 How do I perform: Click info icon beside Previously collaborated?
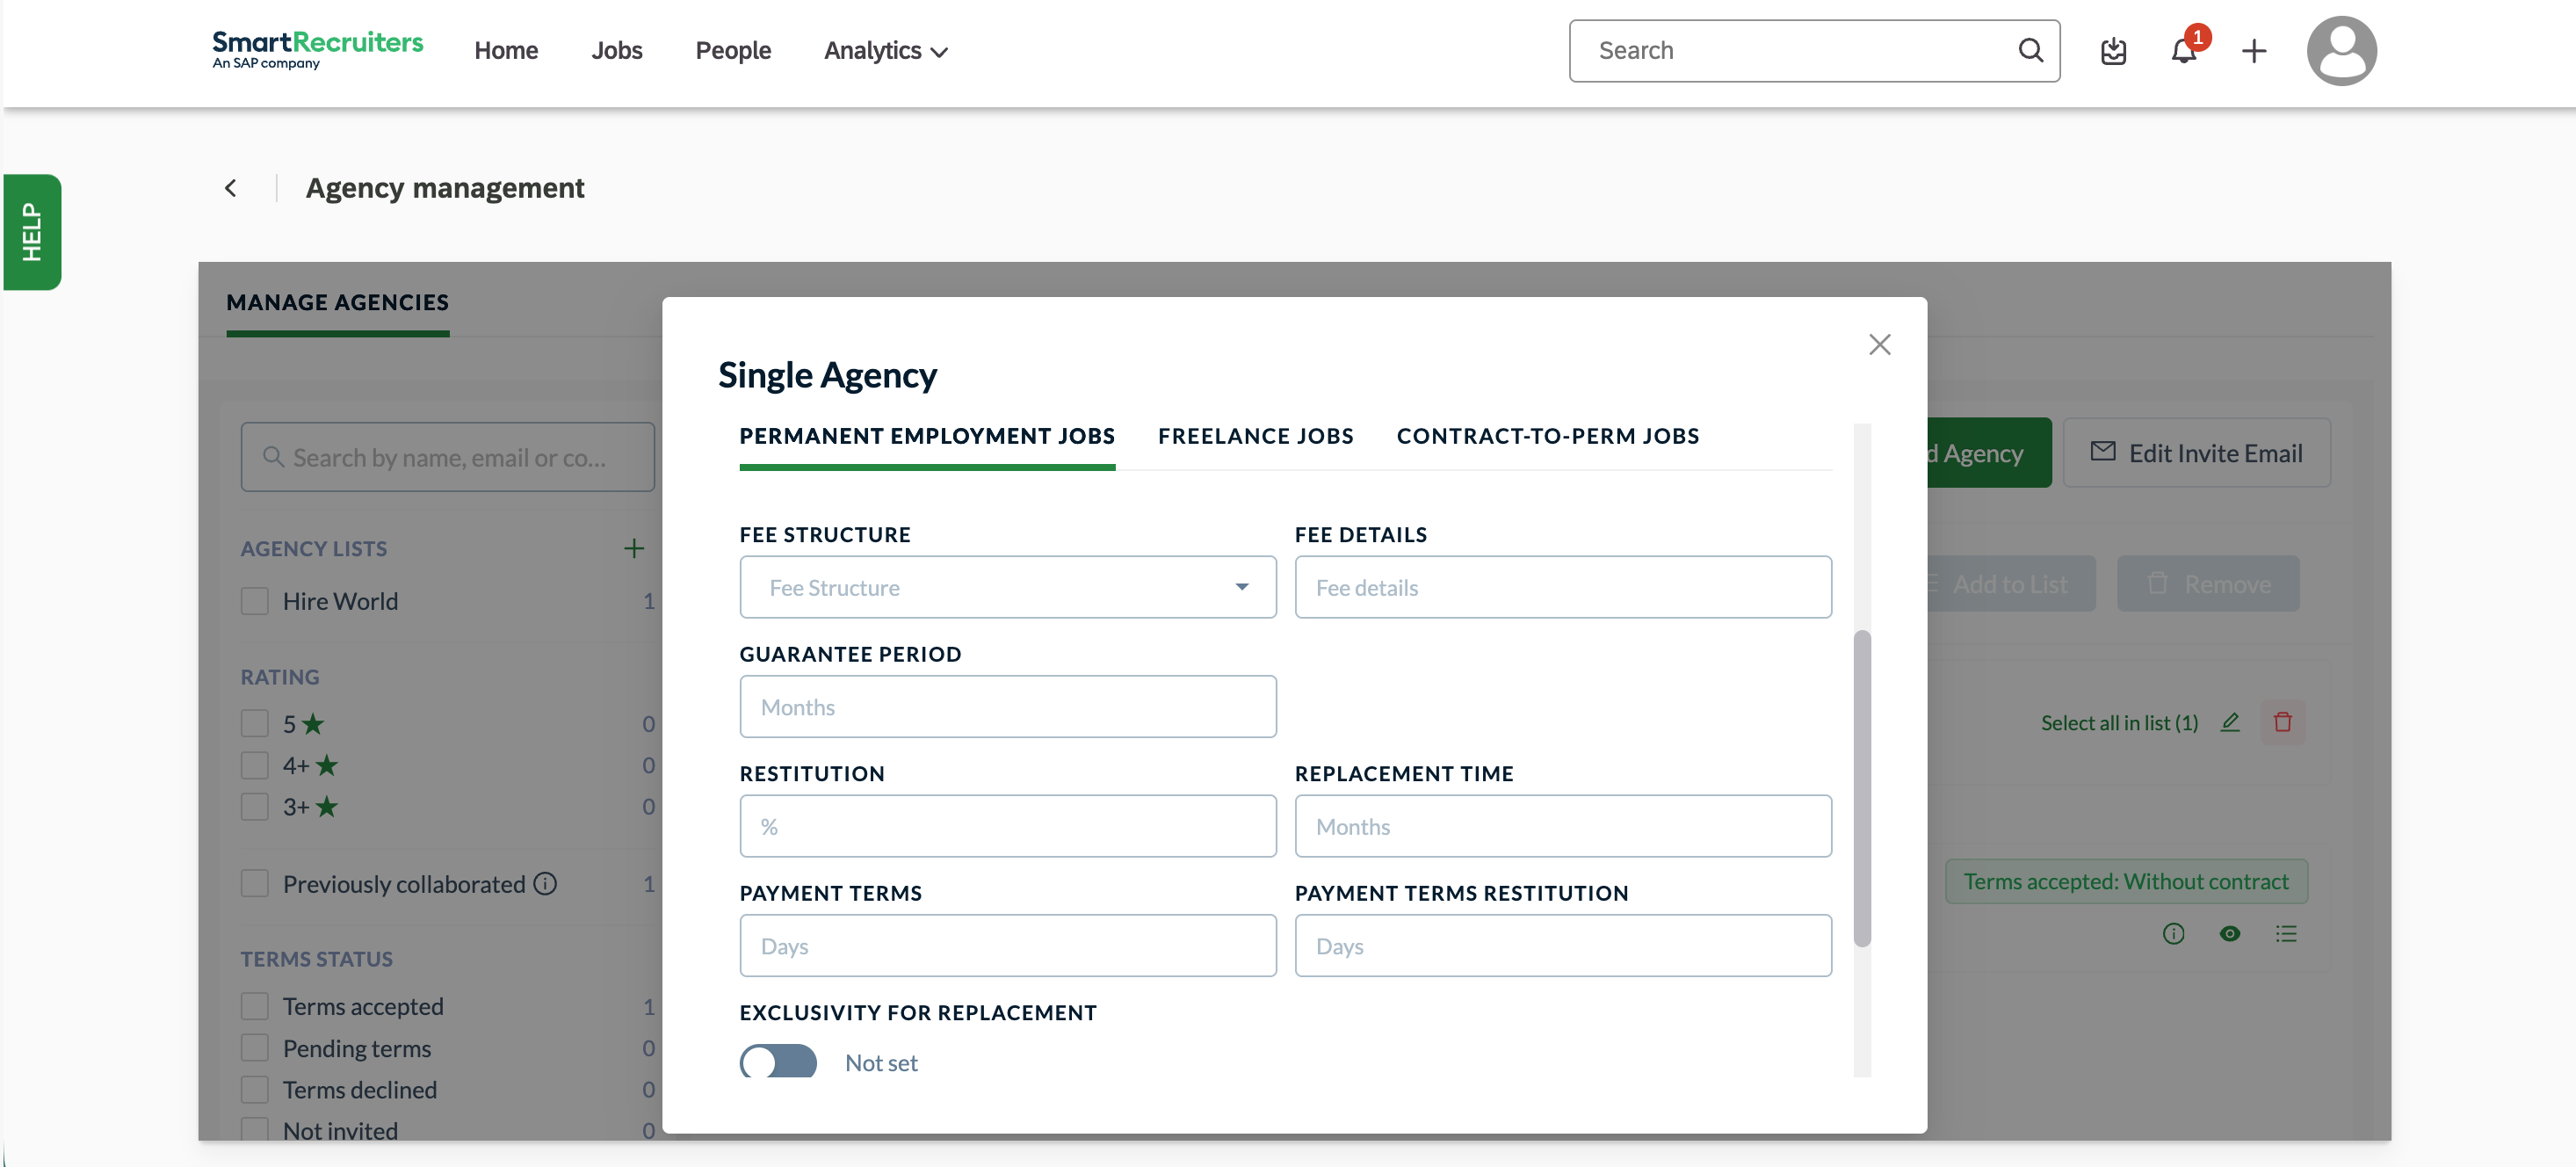click(x=545, y=884)
